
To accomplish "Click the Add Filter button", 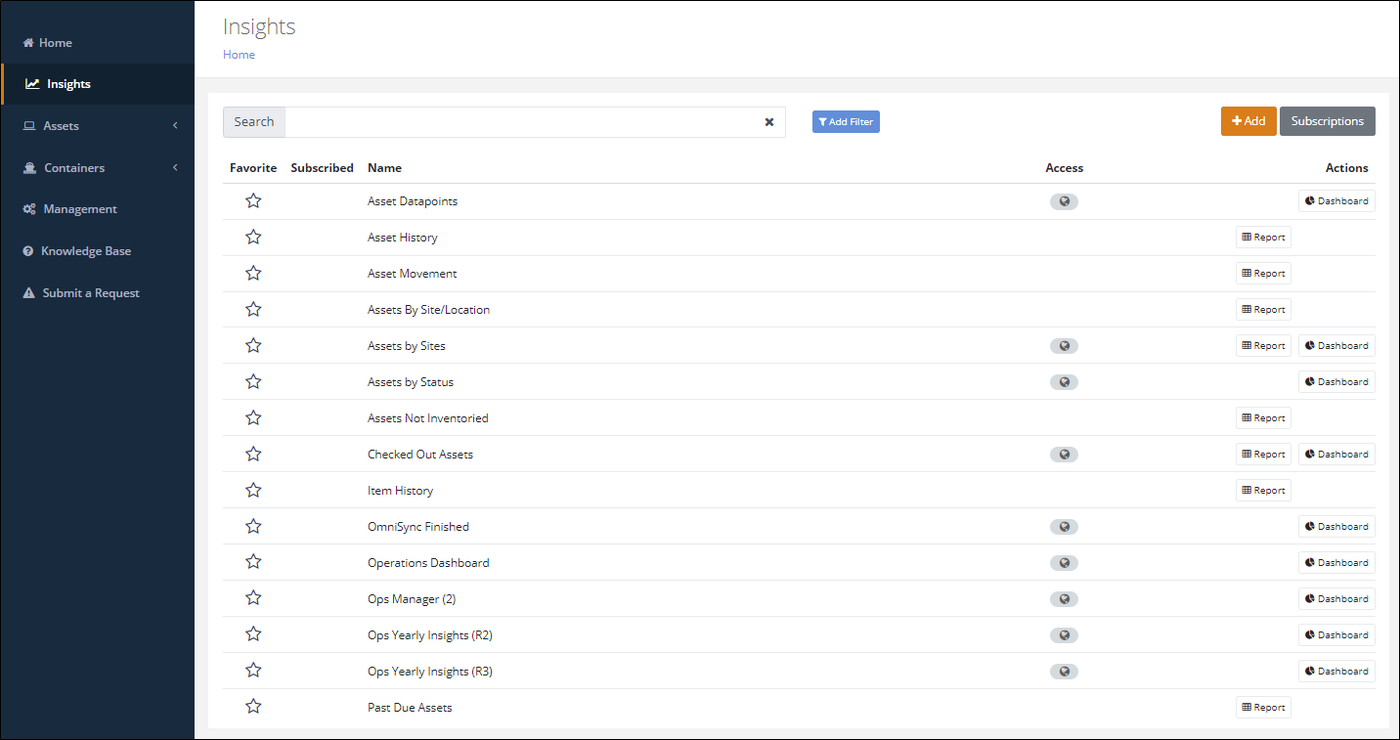I will [846, 122].
